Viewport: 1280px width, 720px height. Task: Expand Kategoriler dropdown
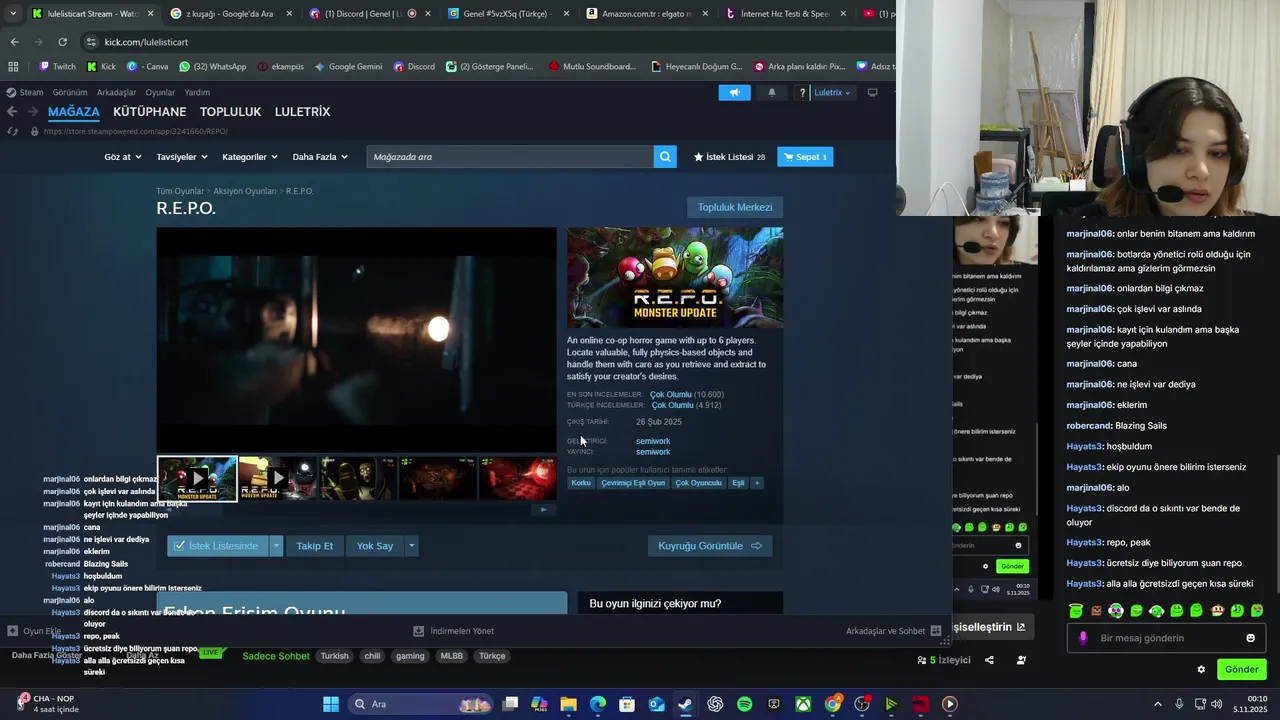250,157
